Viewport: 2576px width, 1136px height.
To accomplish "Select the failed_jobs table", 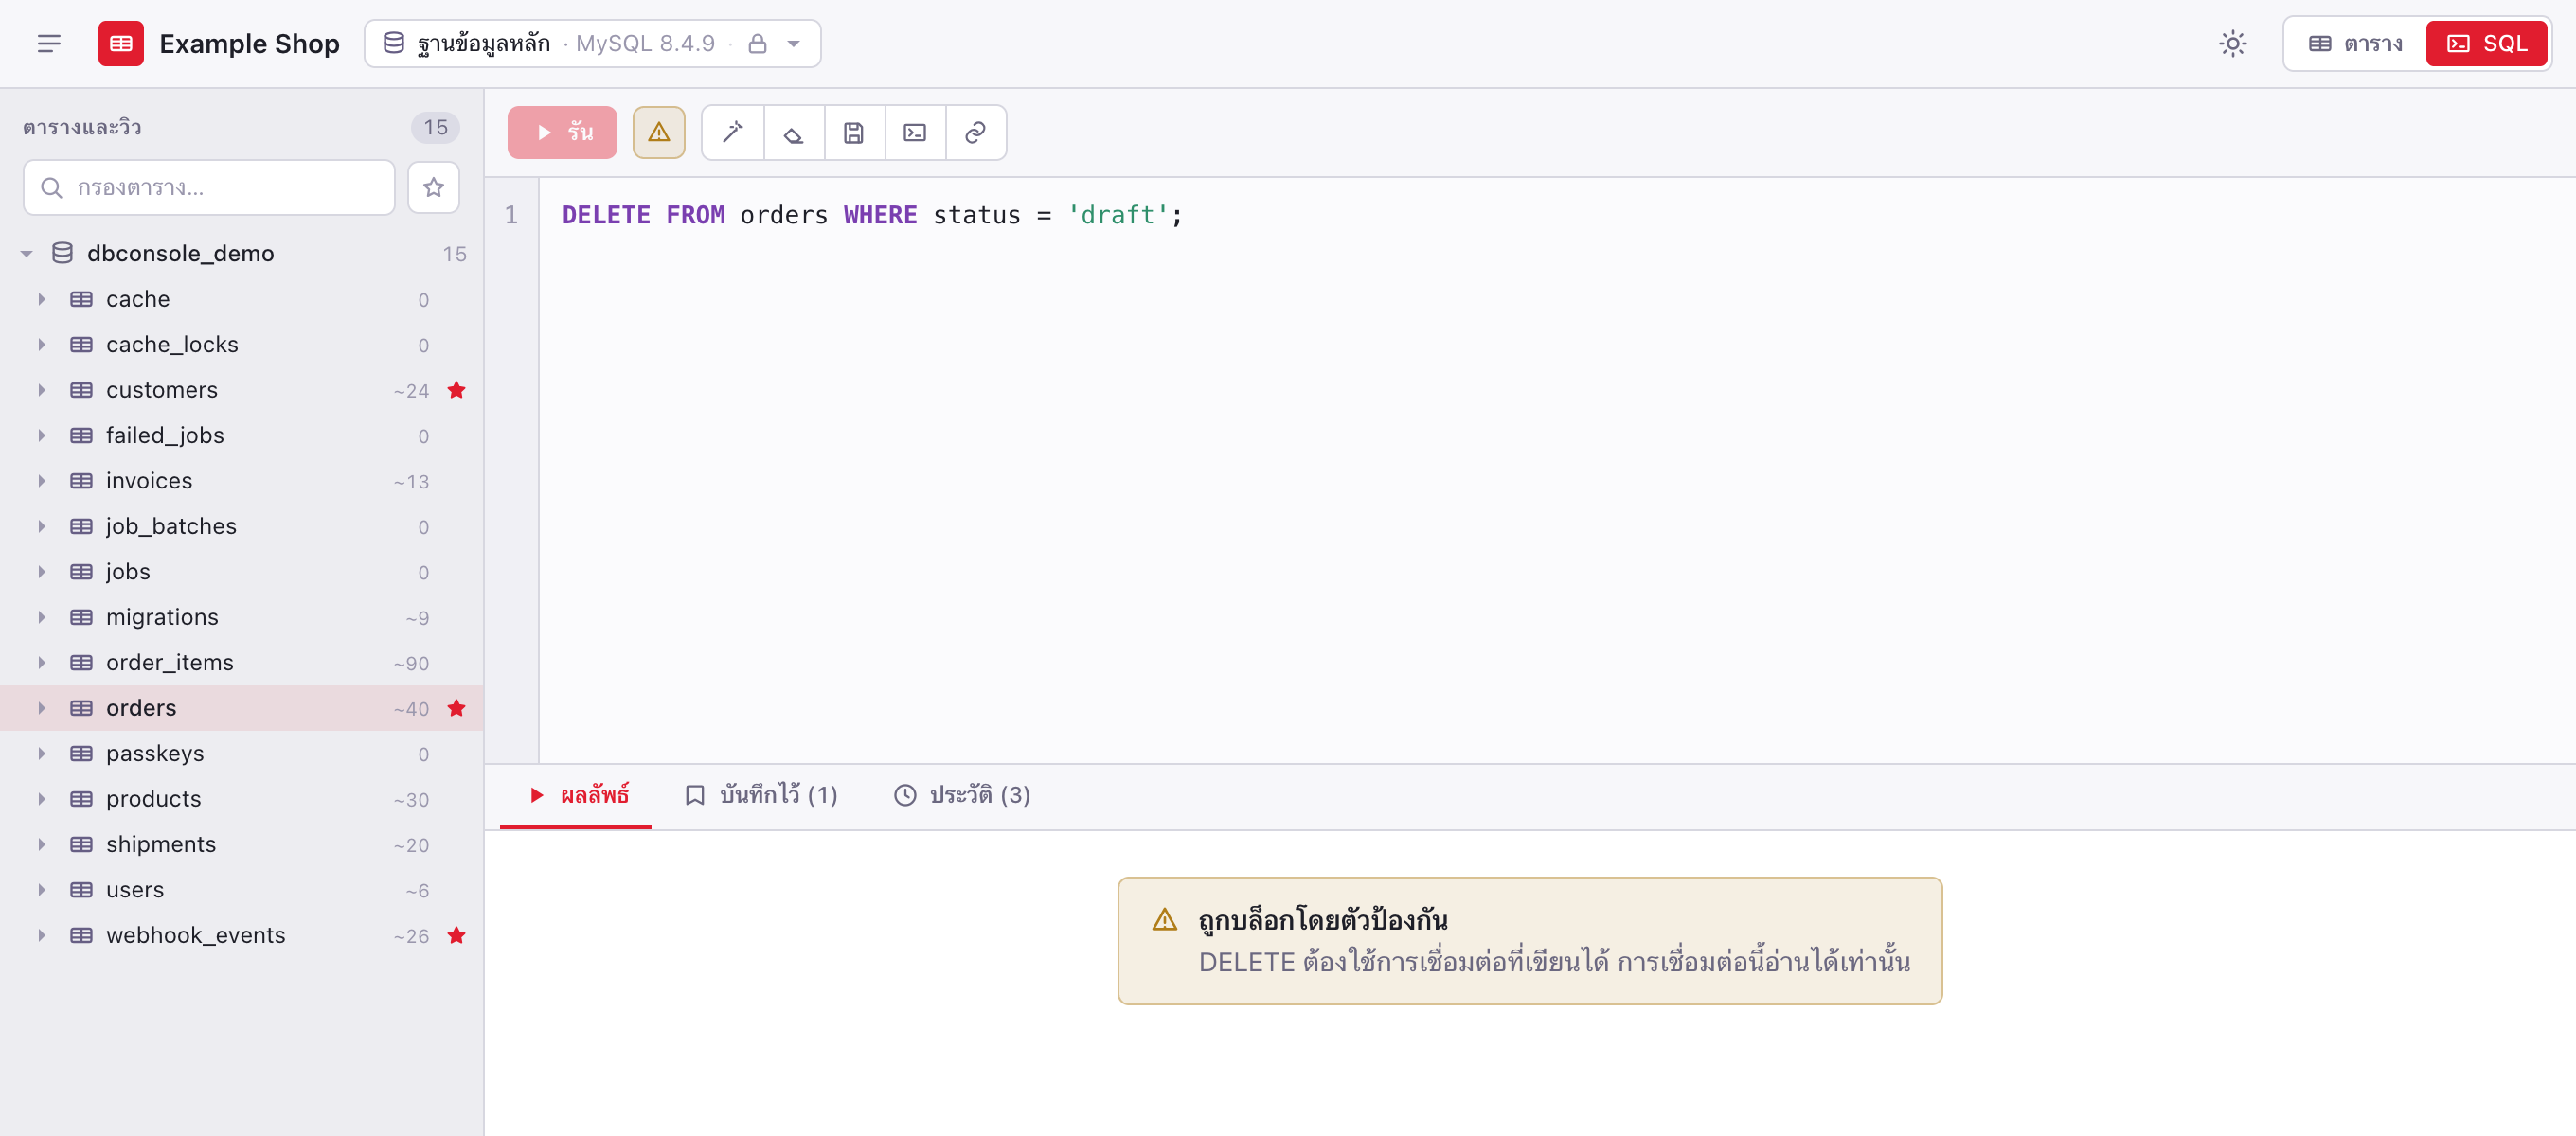I will click(x=242, y=436).
